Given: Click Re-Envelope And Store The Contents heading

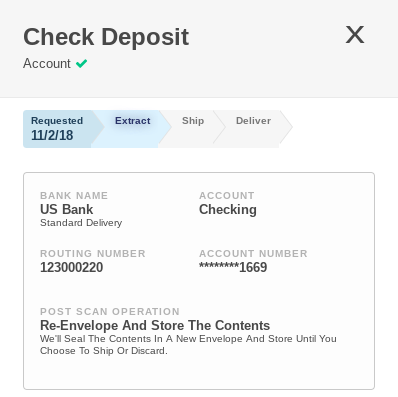Looking at the screenshot, I should pyautogui.click(x=155, y=325).
